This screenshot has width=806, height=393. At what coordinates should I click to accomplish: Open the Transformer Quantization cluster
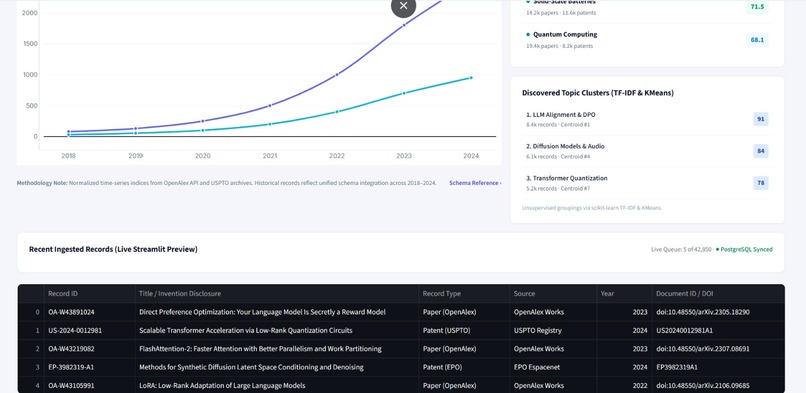tap(647, 183)
